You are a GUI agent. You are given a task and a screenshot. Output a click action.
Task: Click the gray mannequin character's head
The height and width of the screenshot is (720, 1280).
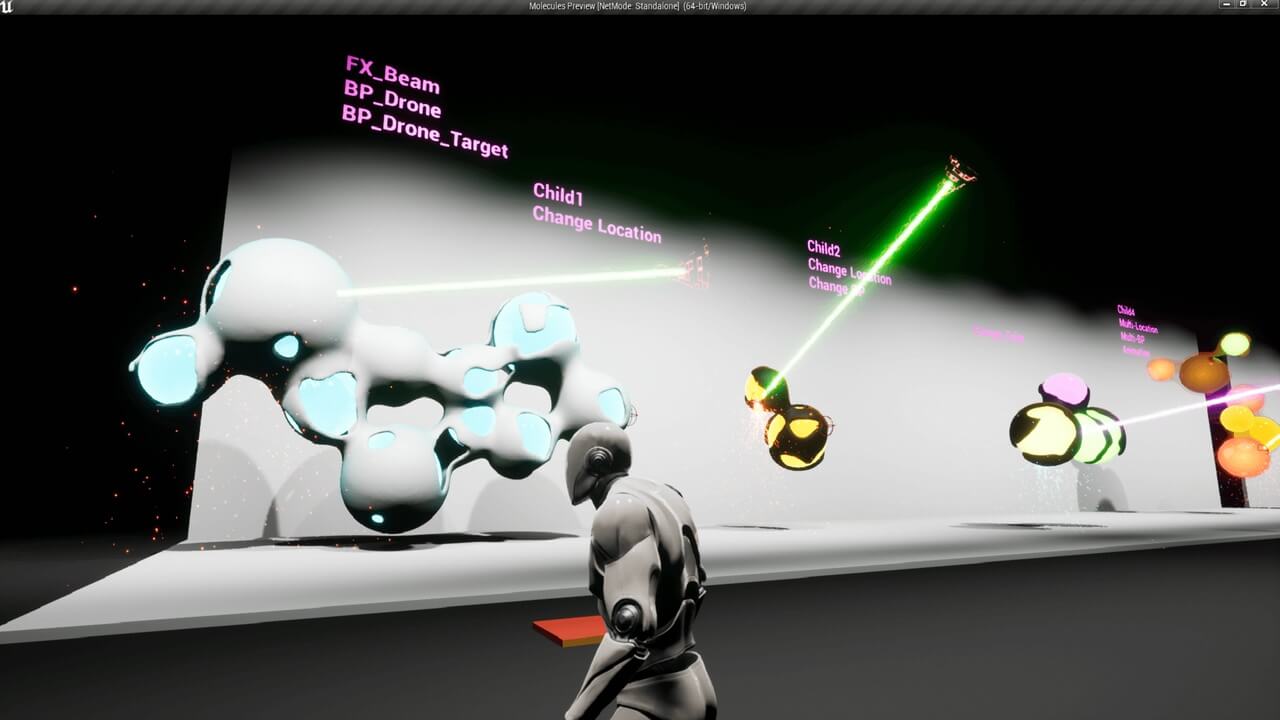pos(598,461)
